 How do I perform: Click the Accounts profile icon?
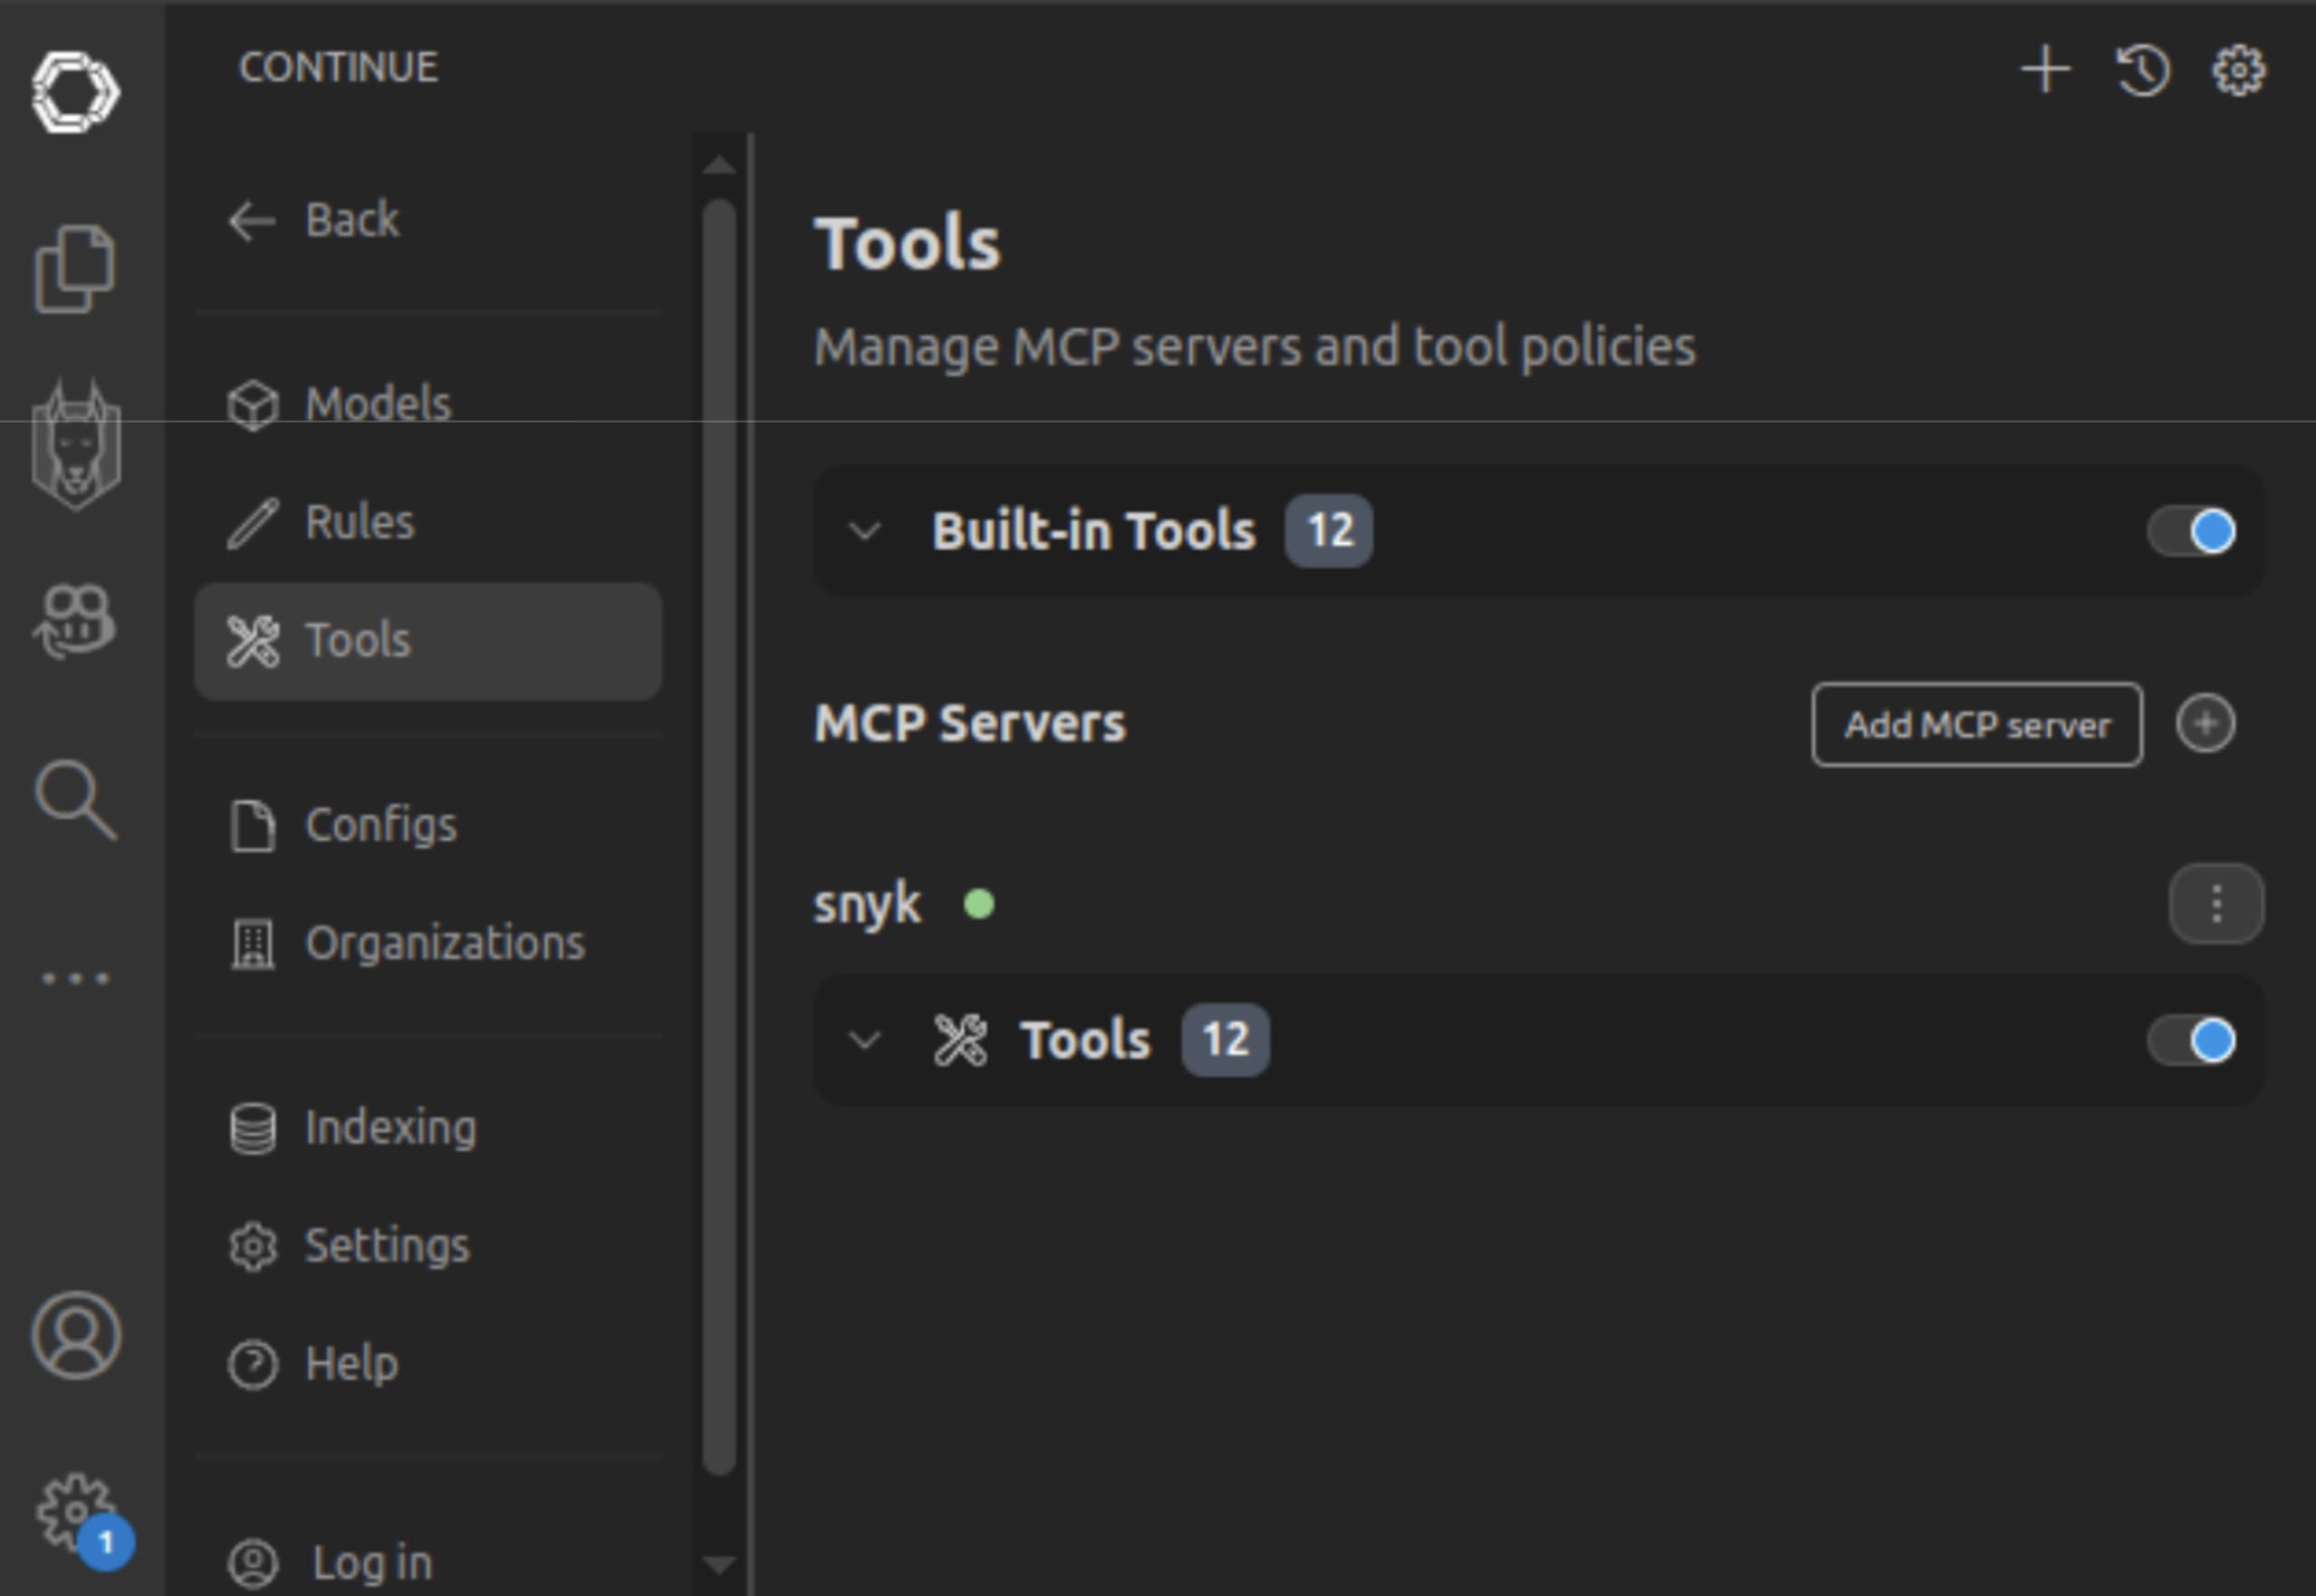(x=75, y=1335)
